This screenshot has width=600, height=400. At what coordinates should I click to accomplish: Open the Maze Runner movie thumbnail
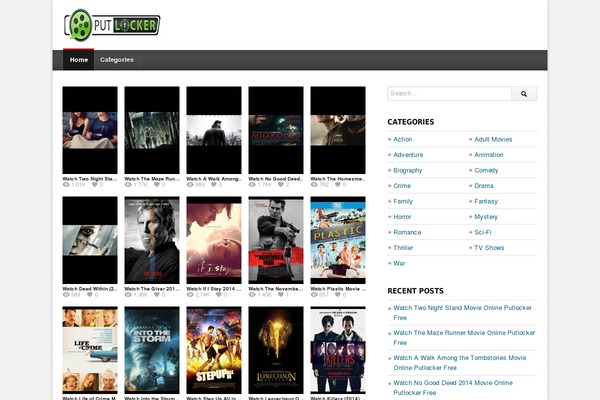click(x=152, y=130)
